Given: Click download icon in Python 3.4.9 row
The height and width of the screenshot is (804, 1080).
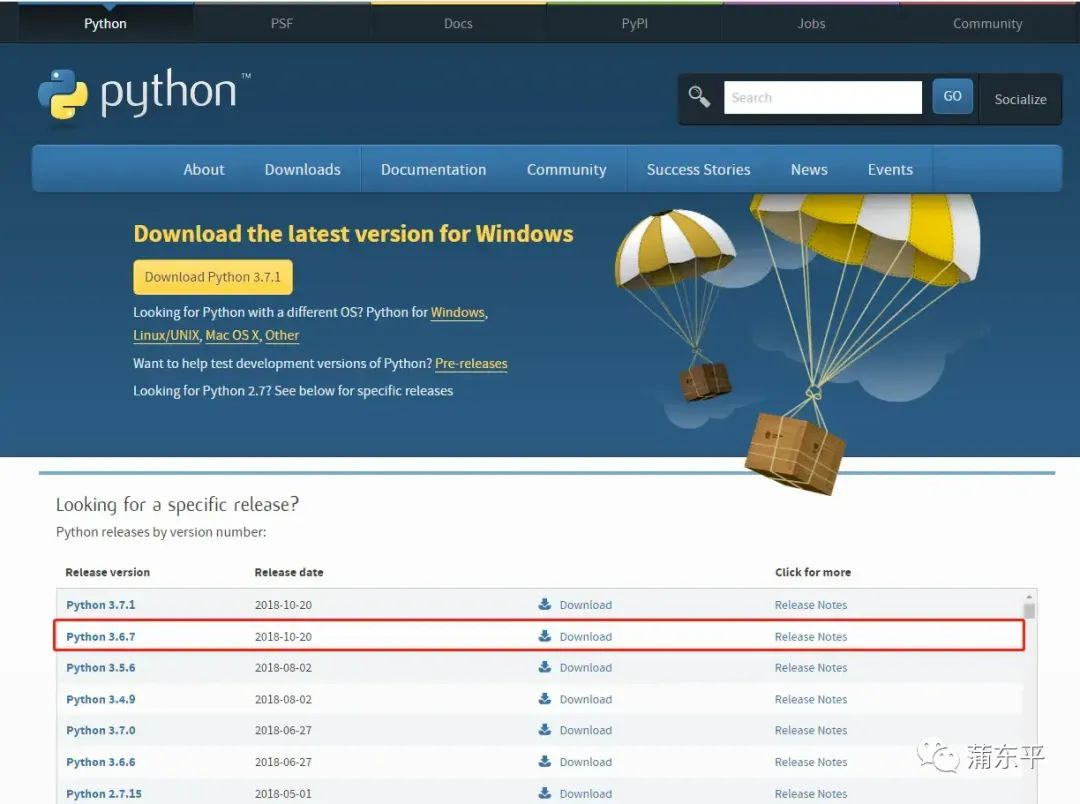Looking at the screenshot, I should click(x=544, y=699).
